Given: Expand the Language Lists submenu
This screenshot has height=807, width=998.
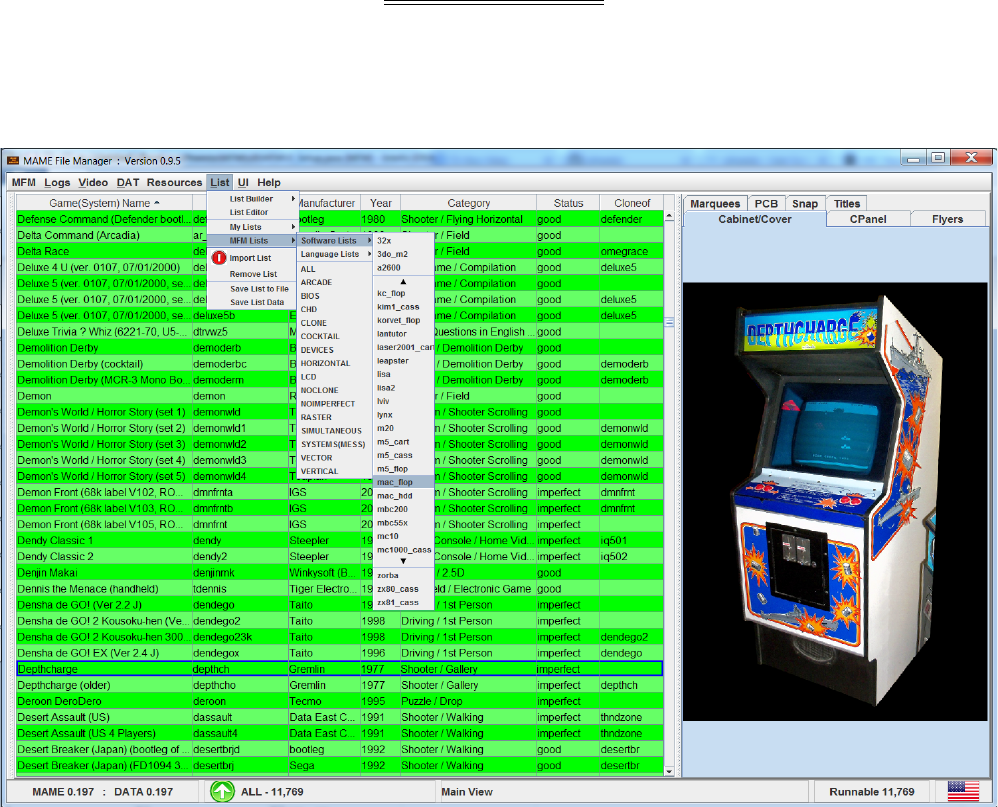Looking at the screenshot, I should 335,254.
